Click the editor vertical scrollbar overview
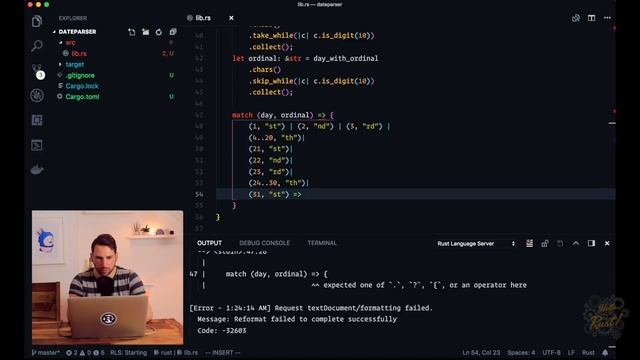Viewport: 640px width, 360px height. 613,129
